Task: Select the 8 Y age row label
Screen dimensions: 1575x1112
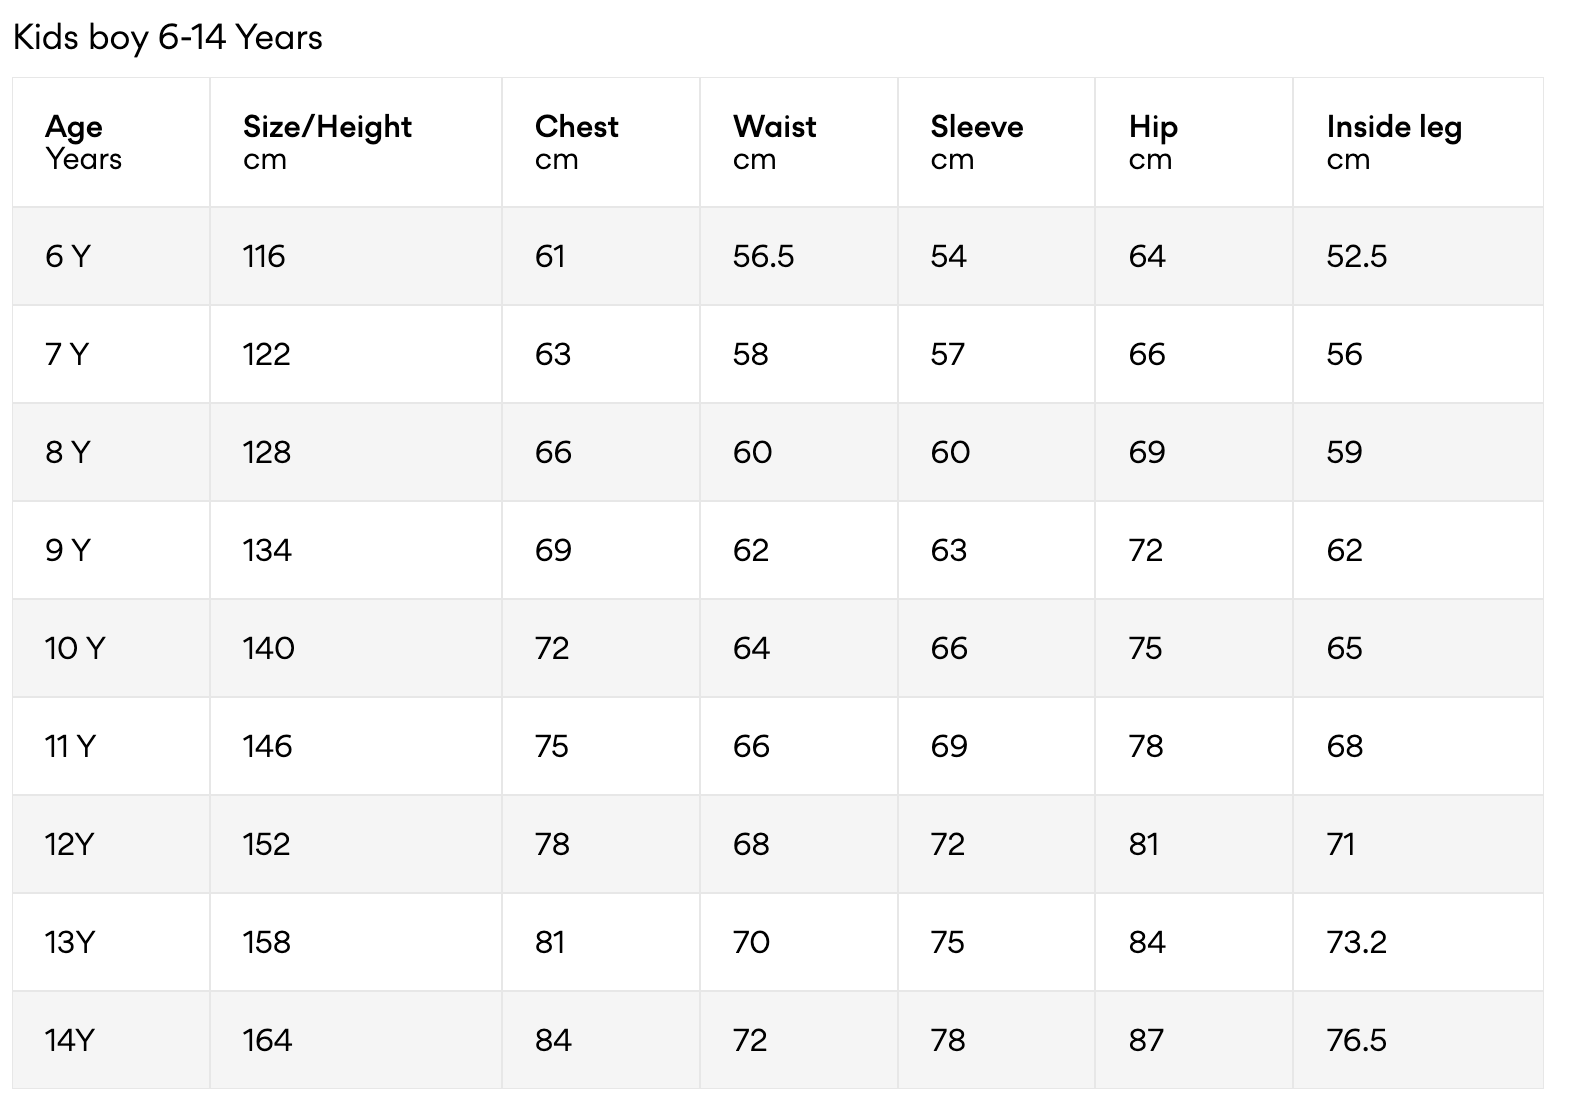Action: (67, 453)
